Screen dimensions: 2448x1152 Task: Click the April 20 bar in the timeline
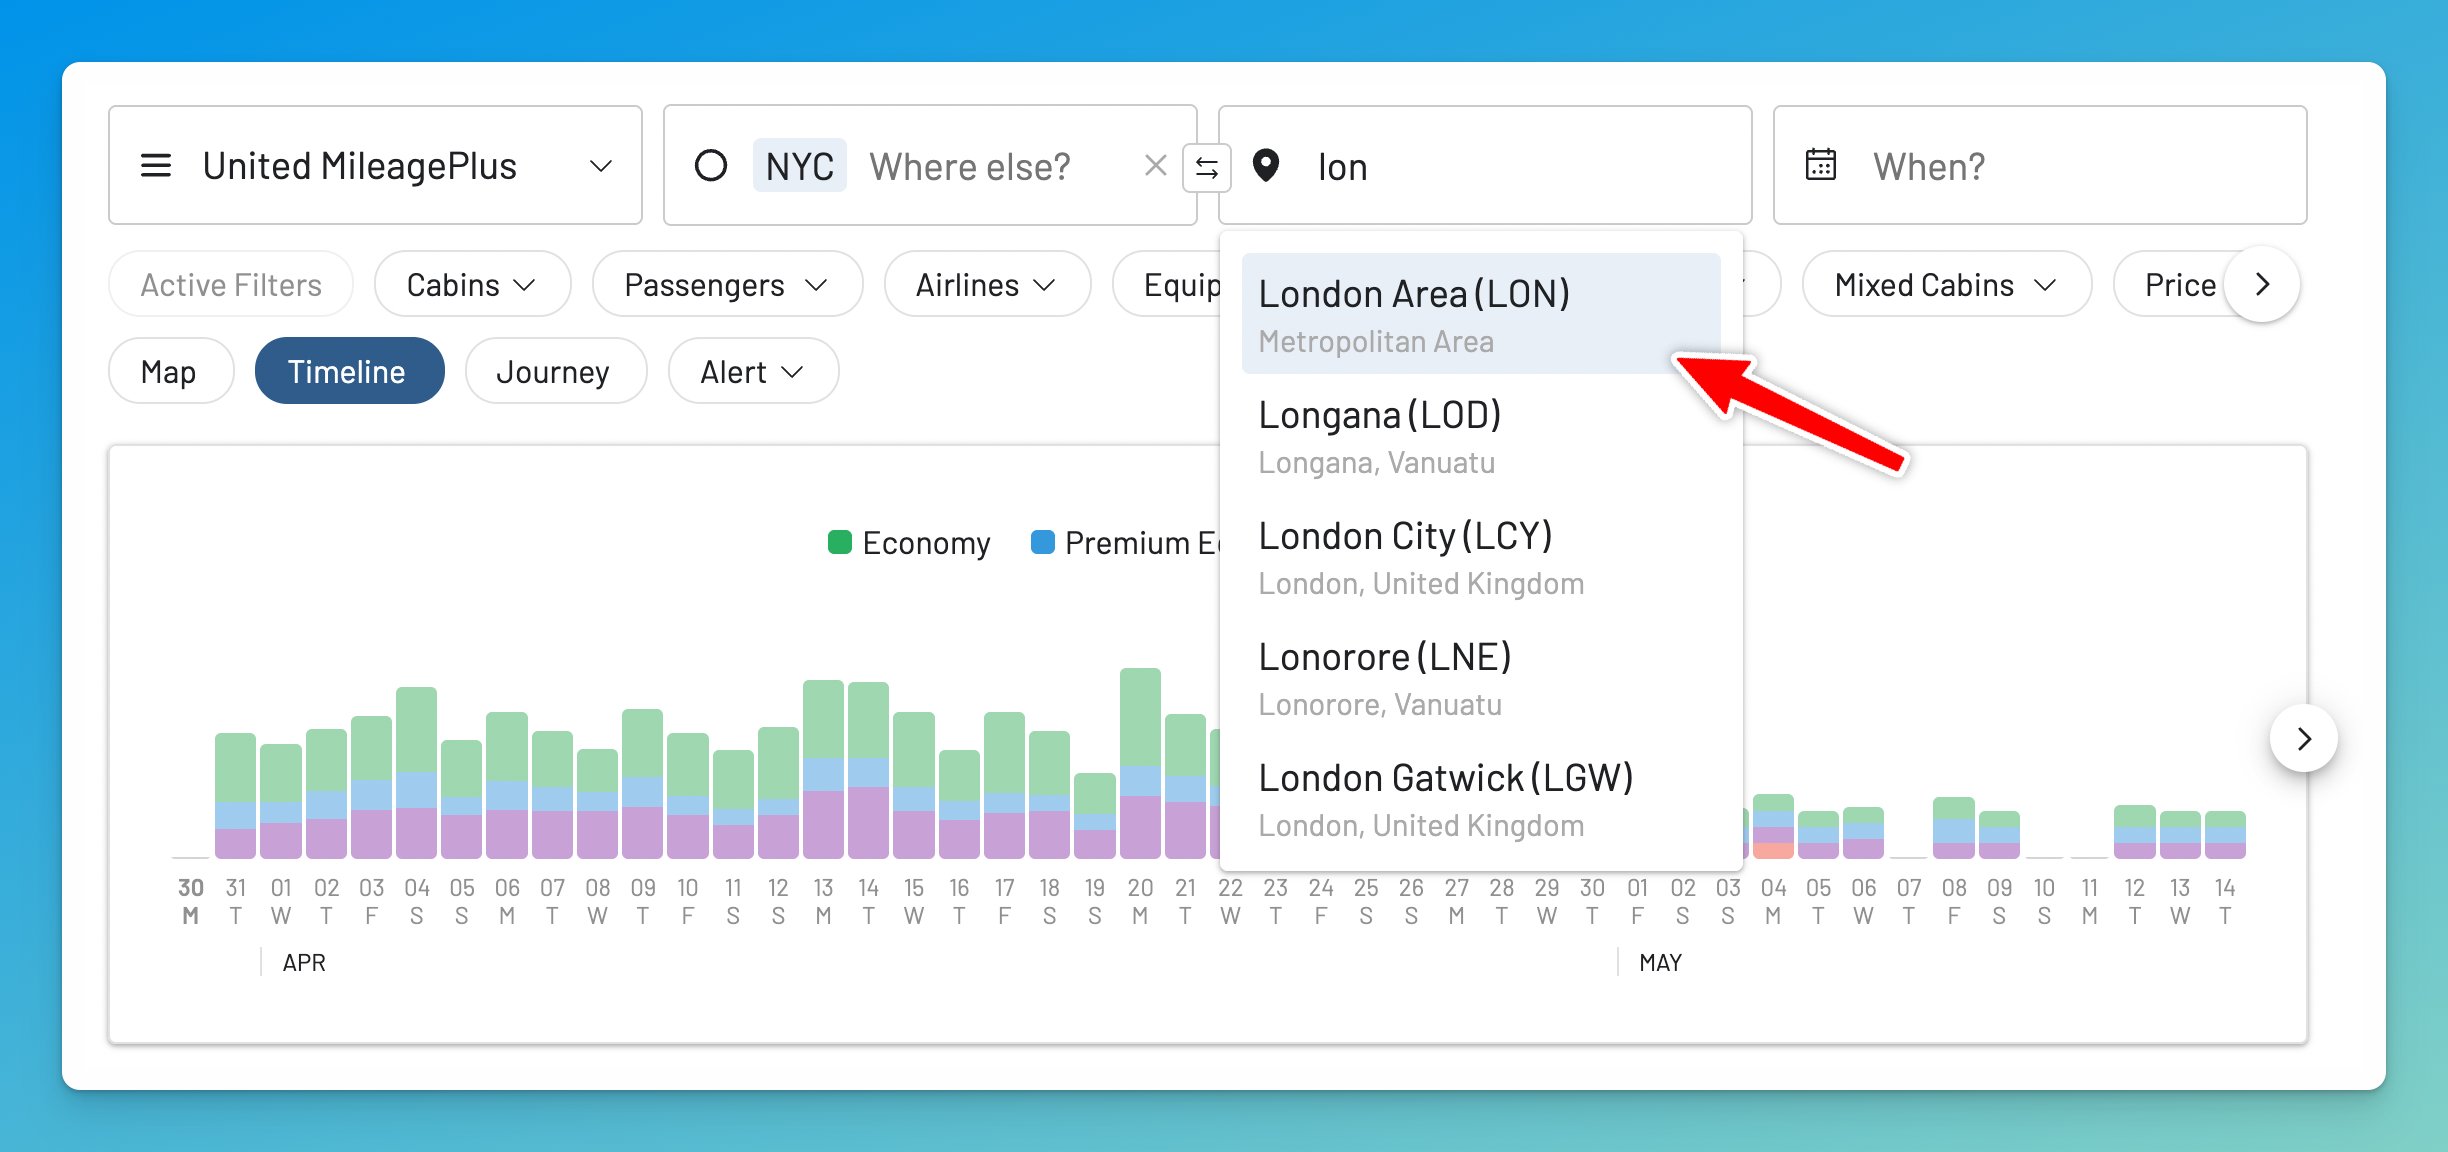tap(1139, 764)
